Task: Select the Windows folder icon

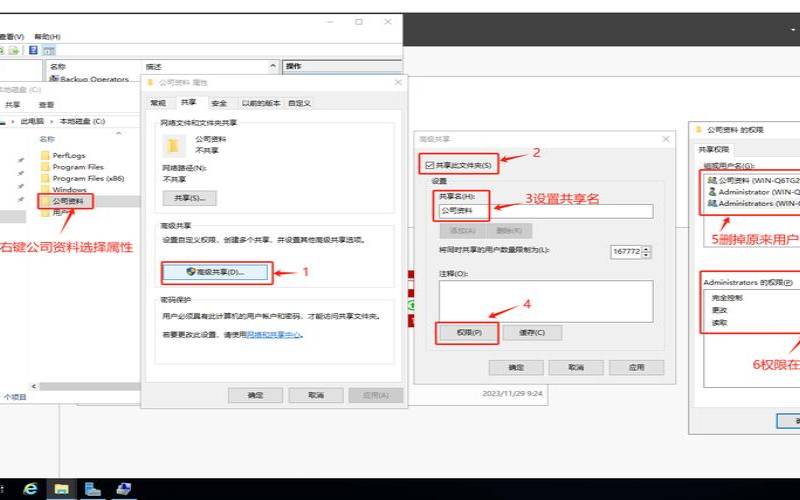Action: click(x=45, y=189)
